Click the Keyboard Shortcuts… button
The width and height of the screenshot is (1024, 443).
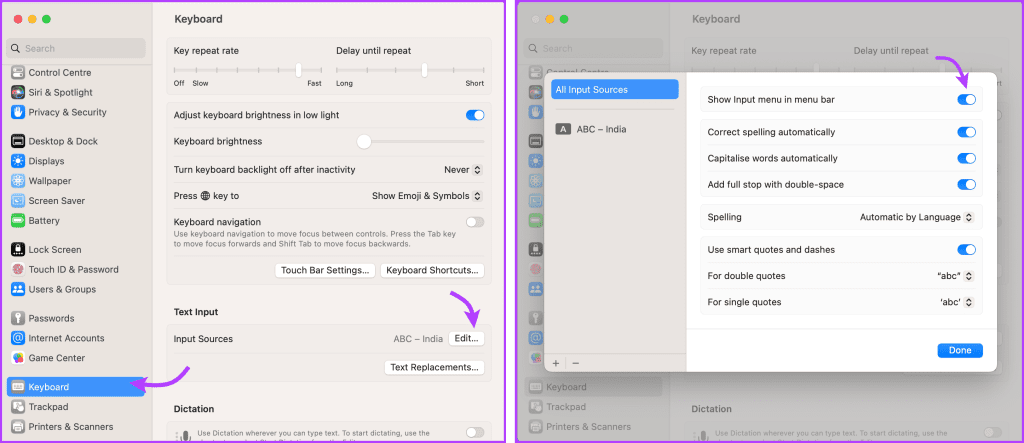click(x=432, y=270)
